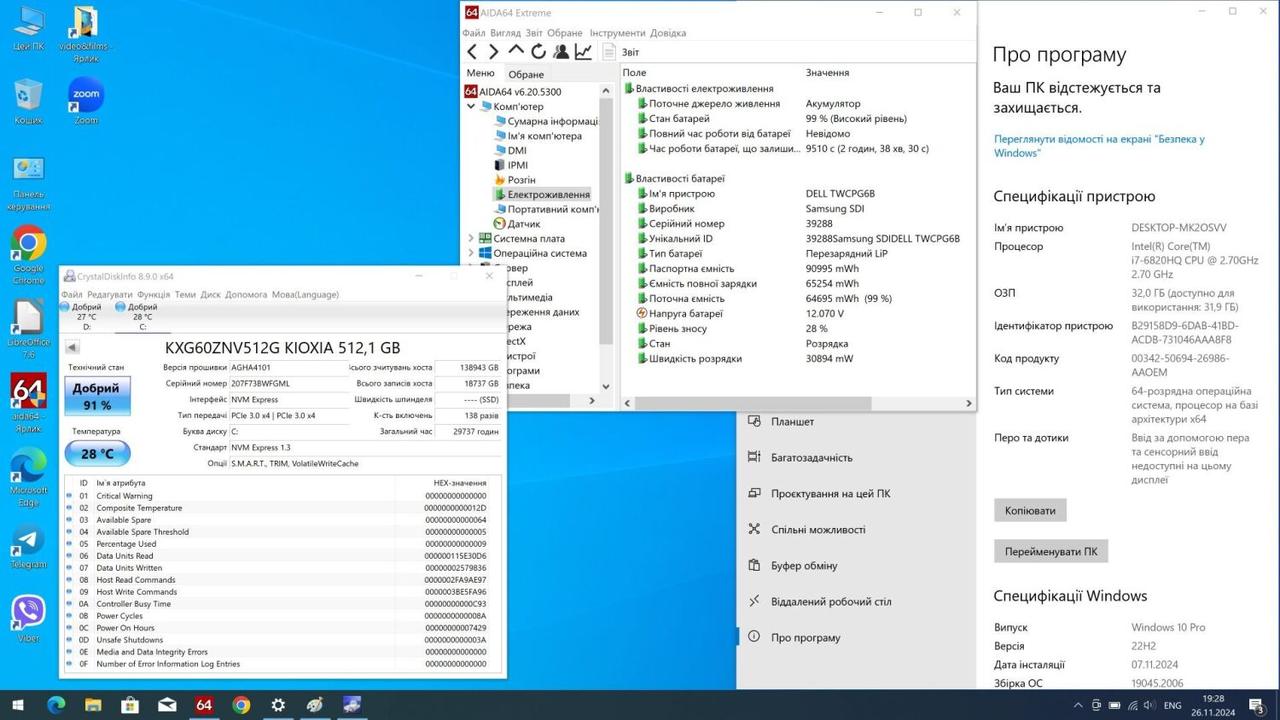Open Датчик sensor tree item
1280x720 pixels.
tap(517, 224)
